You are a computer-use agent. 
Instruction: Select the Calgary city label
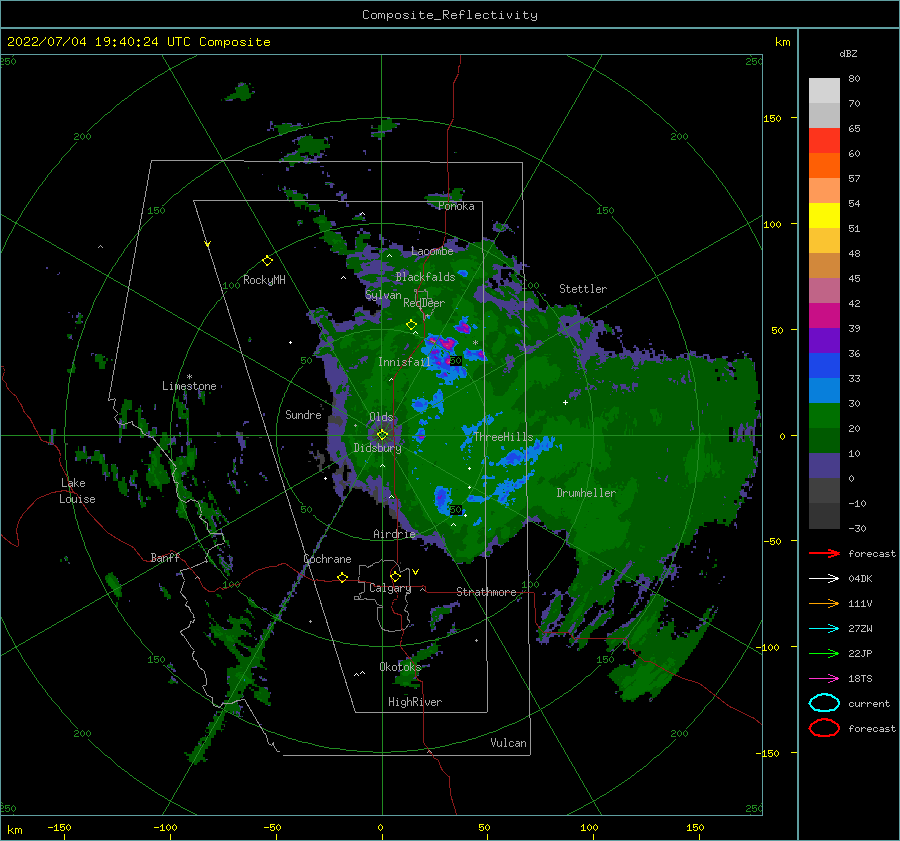tap(390, 588)
